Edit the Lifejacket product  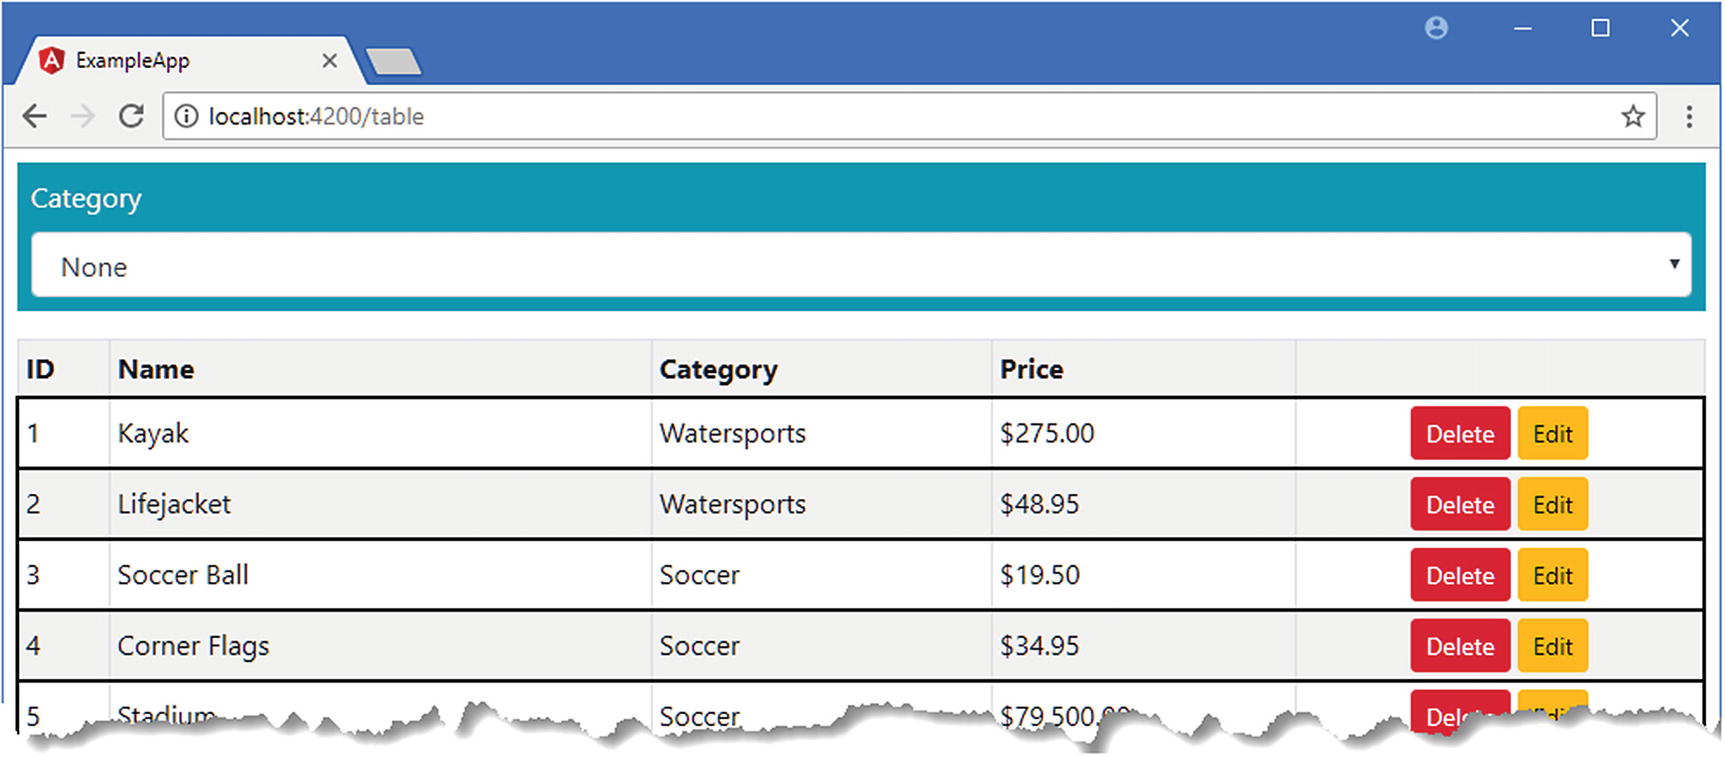pos(1552,505)
